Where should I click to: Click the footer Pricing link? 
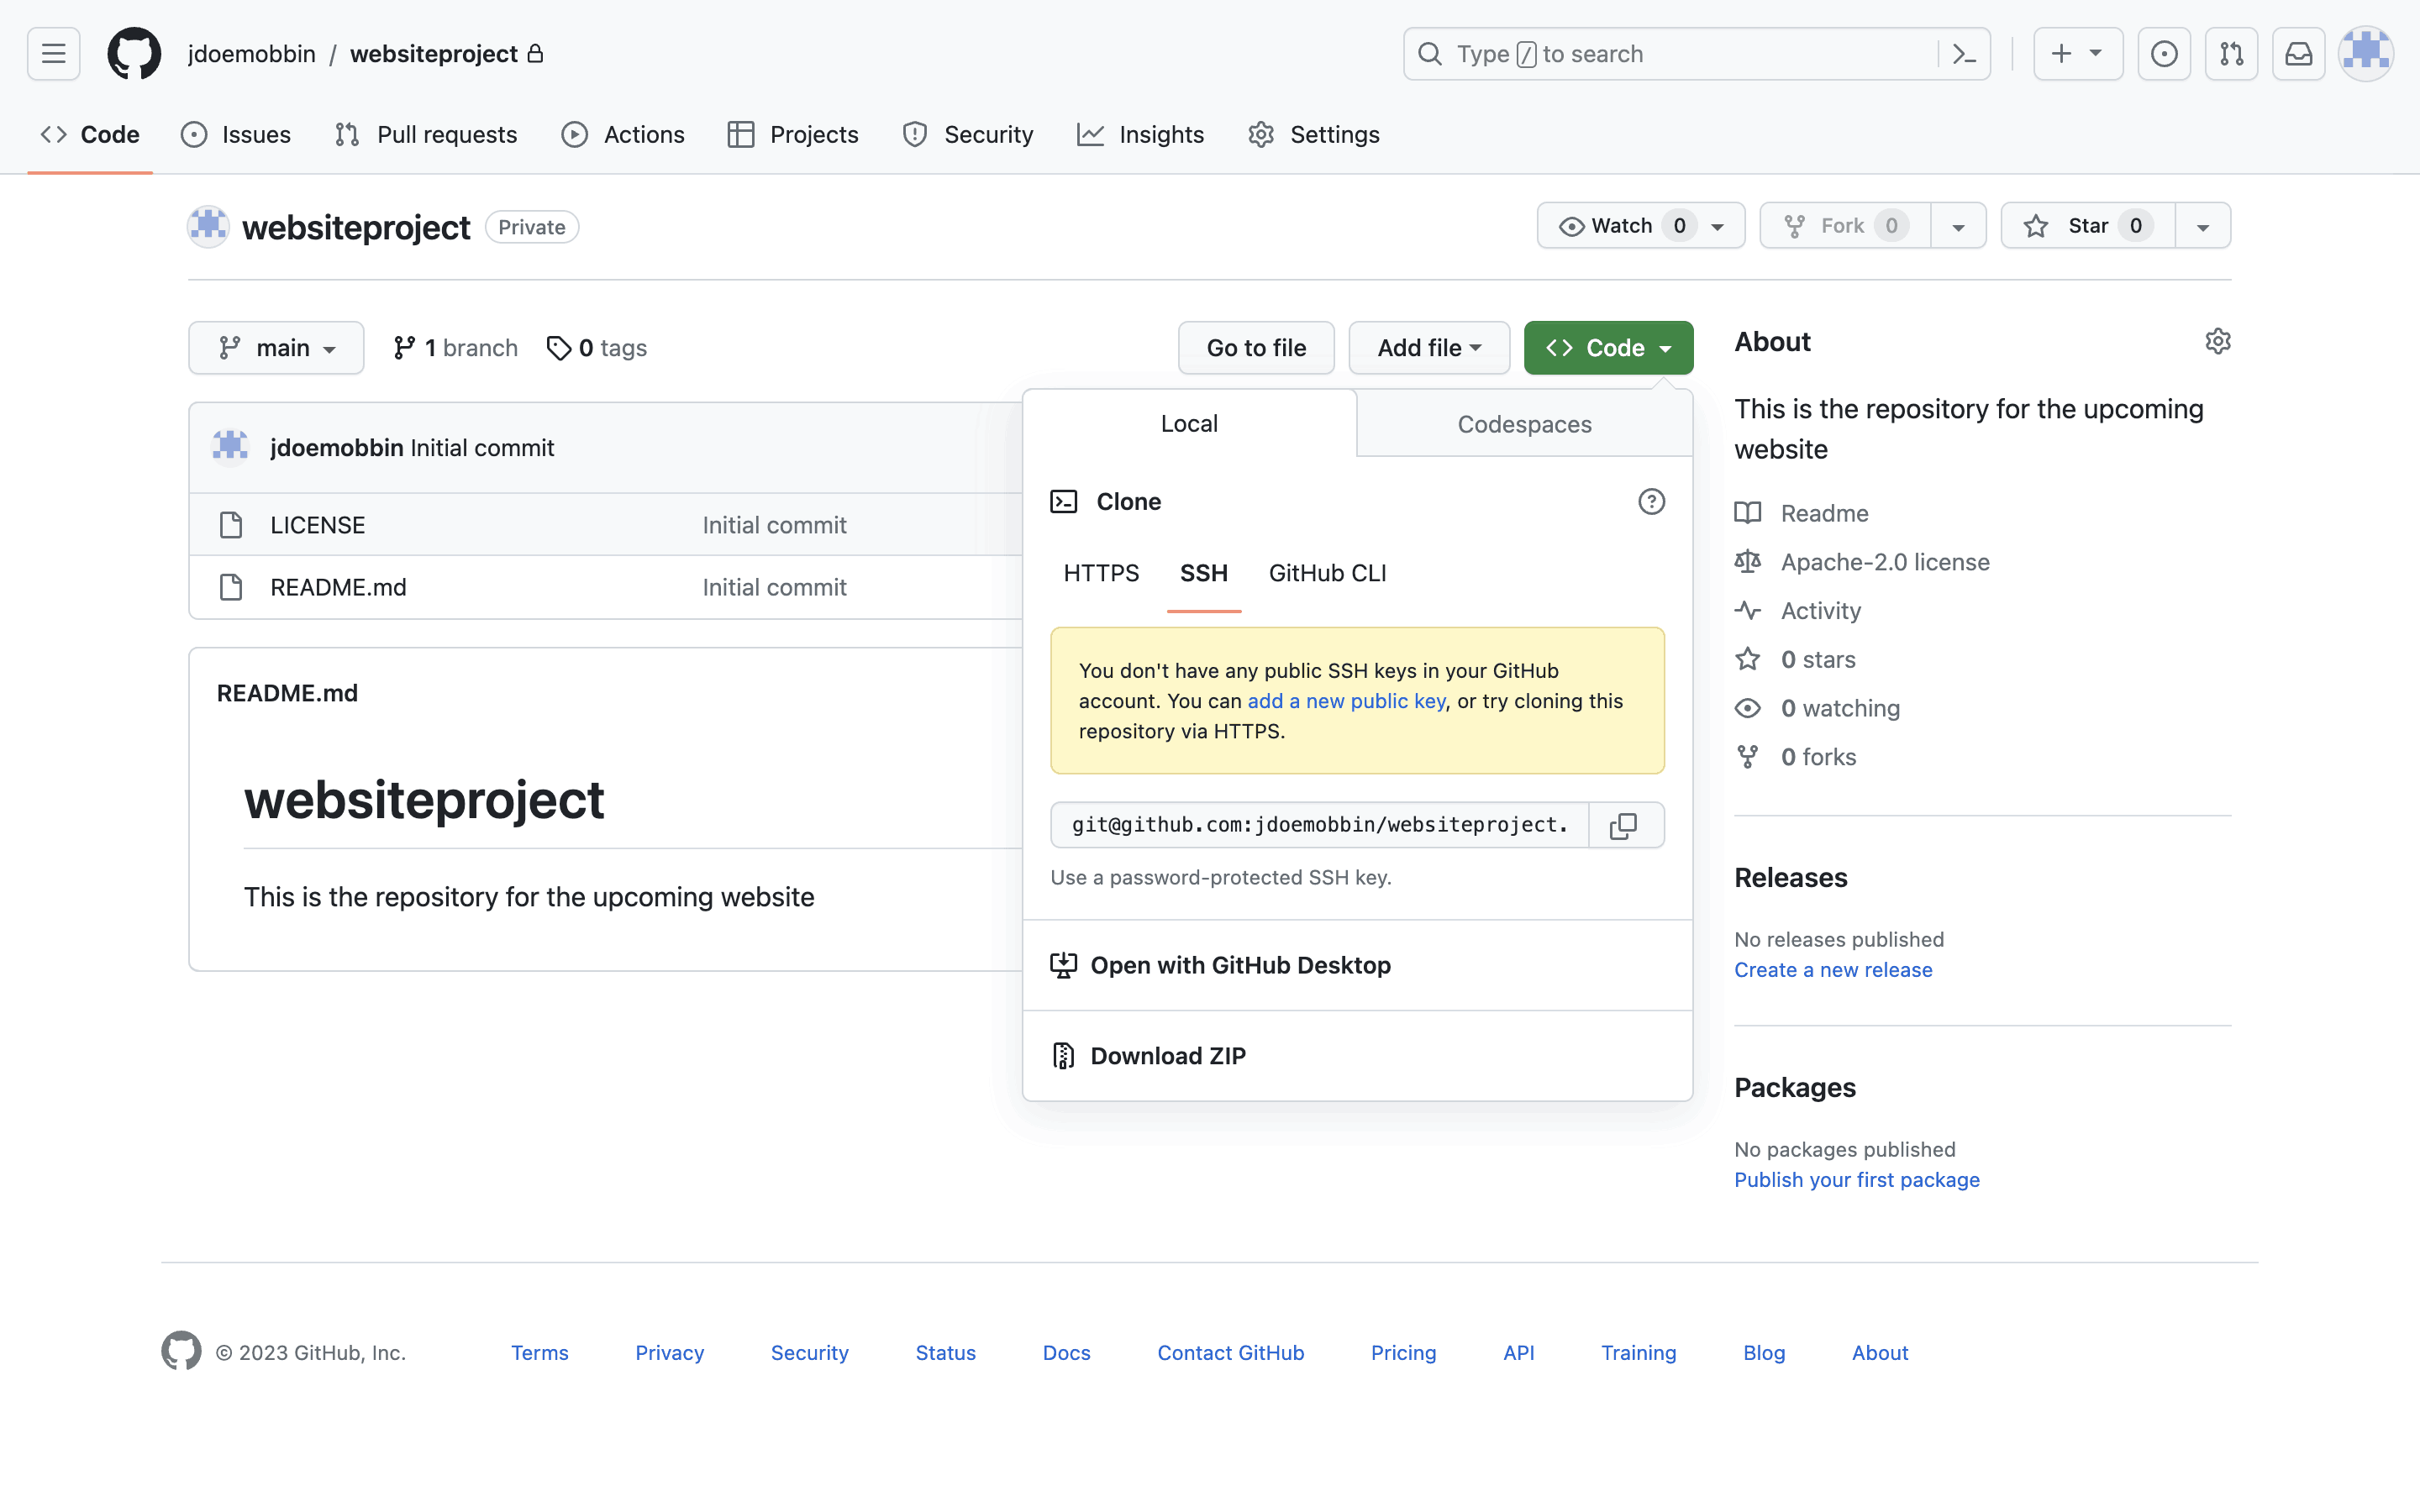(x=1403, y=1352)
